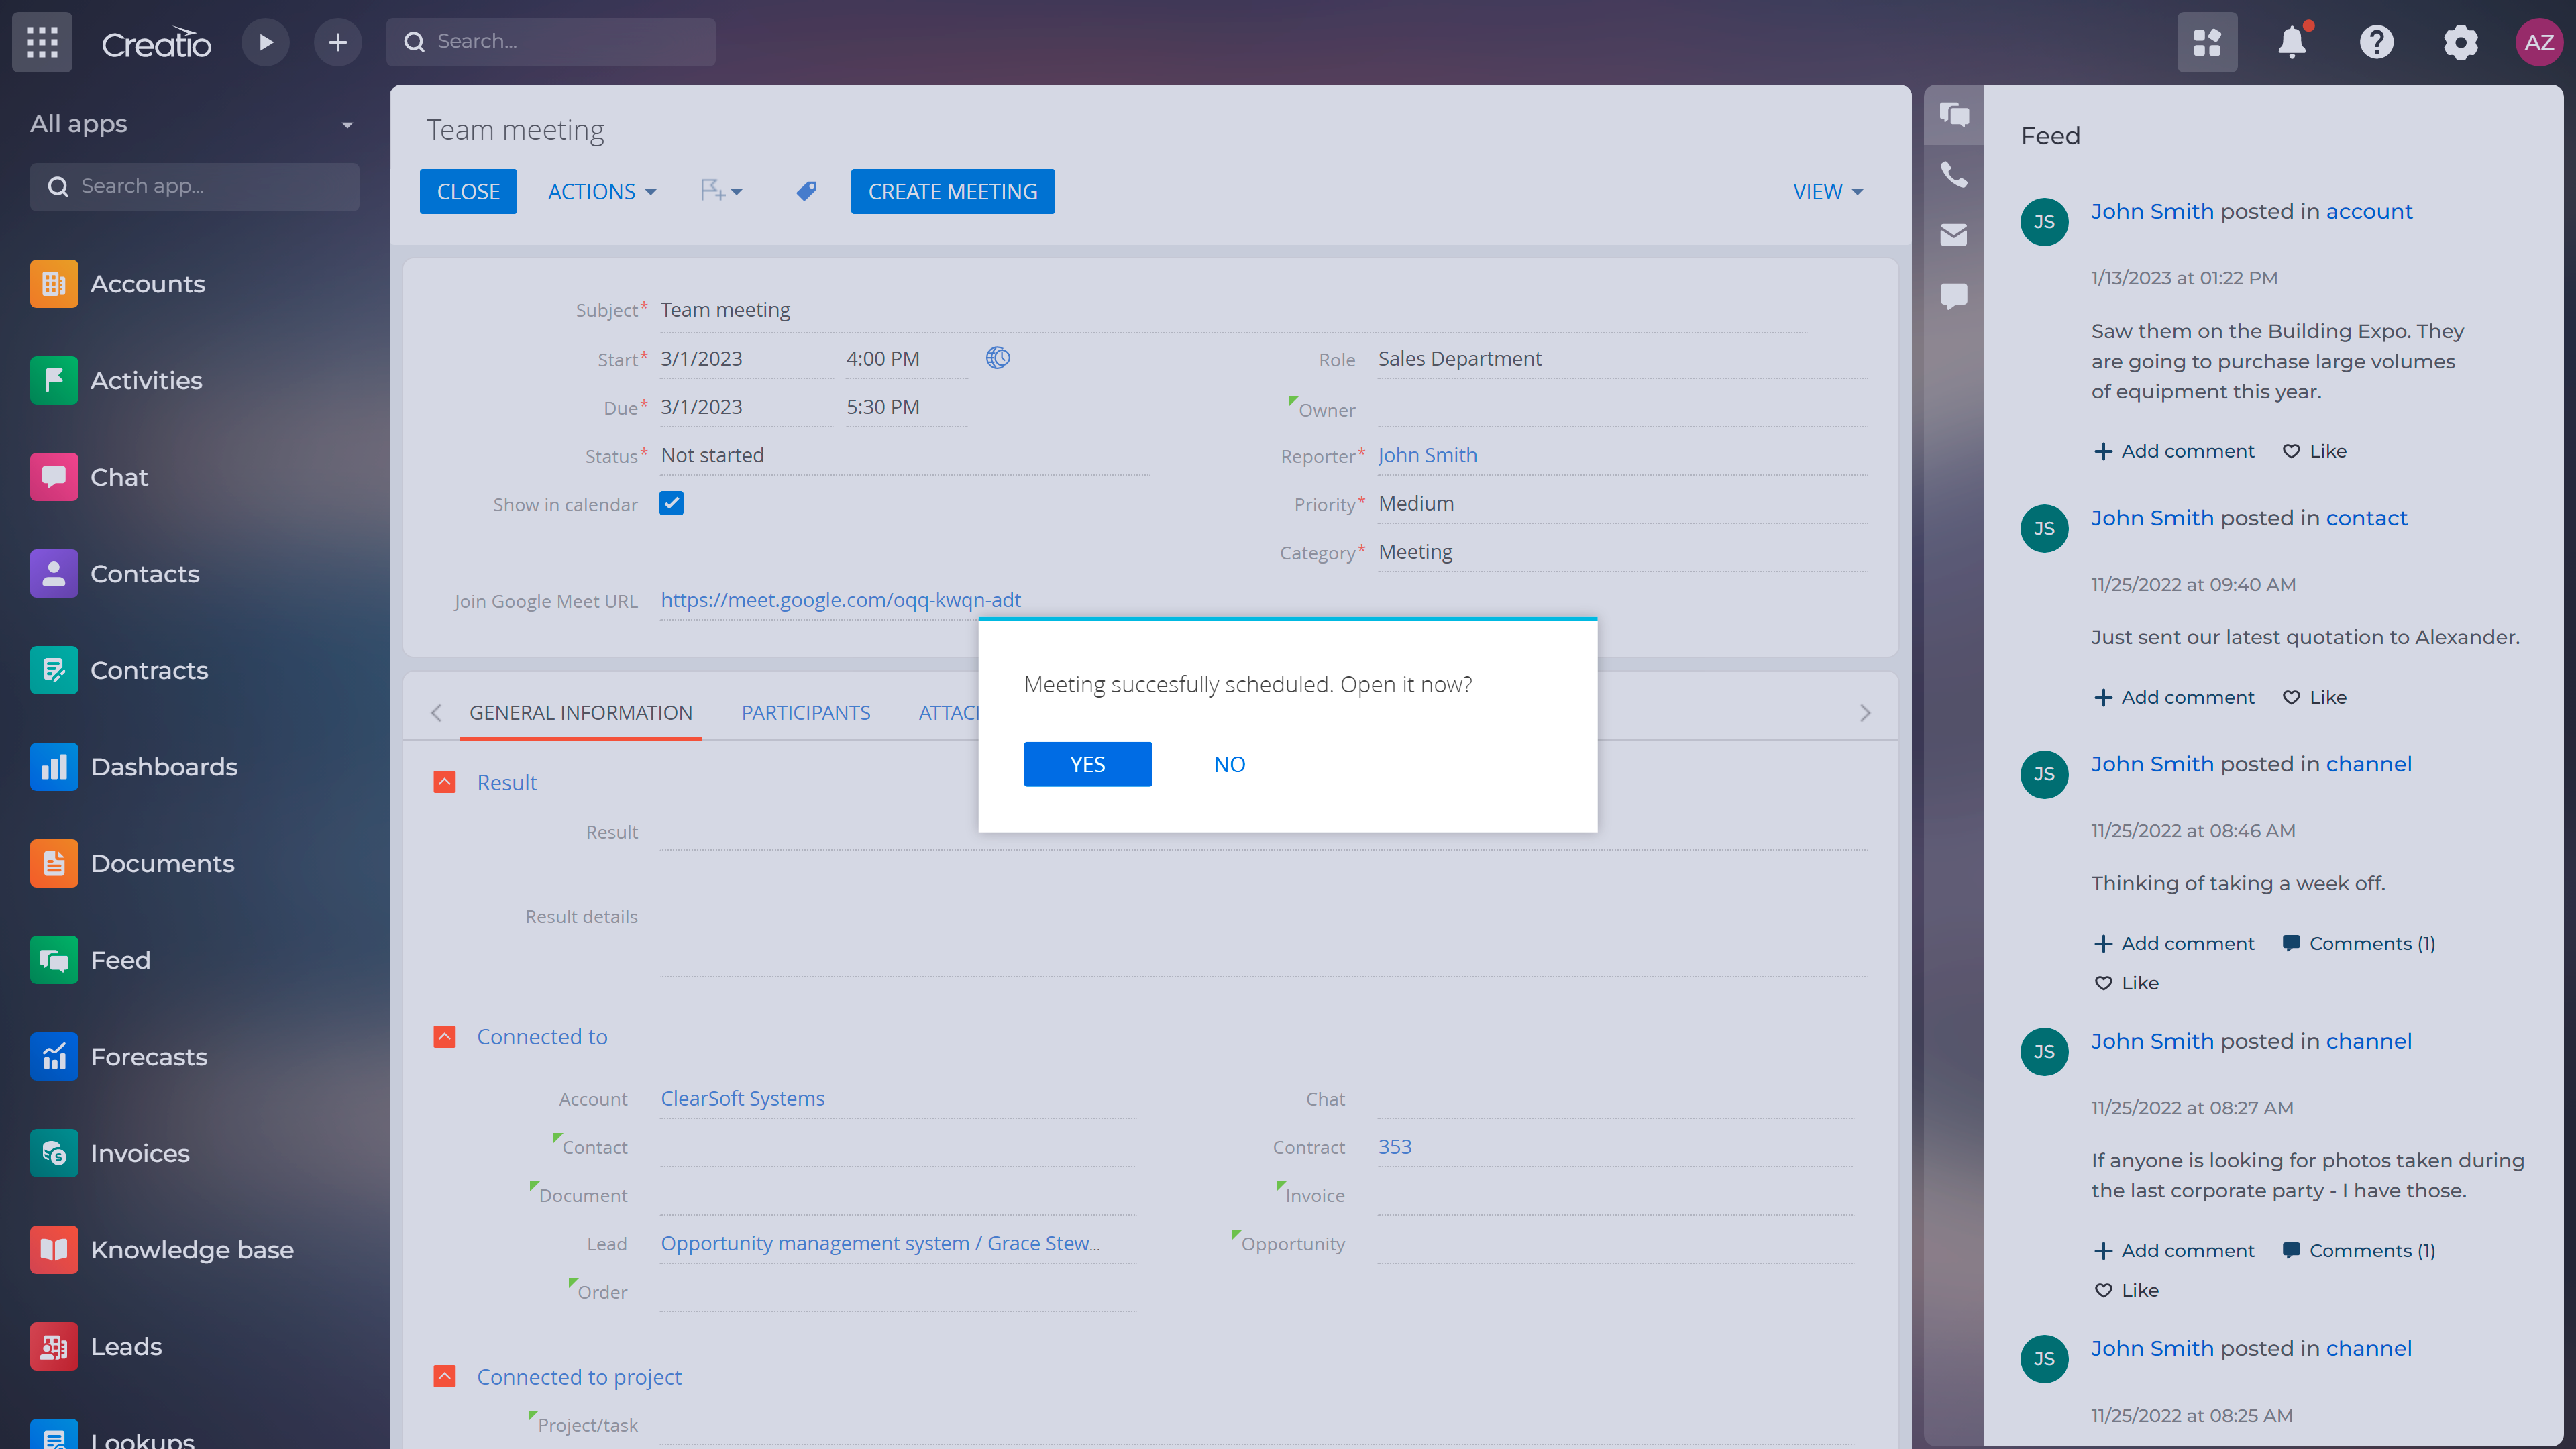Click the time zone globe icon
The height and width of the screenshot is (1449, 2576).
[998, 358]
